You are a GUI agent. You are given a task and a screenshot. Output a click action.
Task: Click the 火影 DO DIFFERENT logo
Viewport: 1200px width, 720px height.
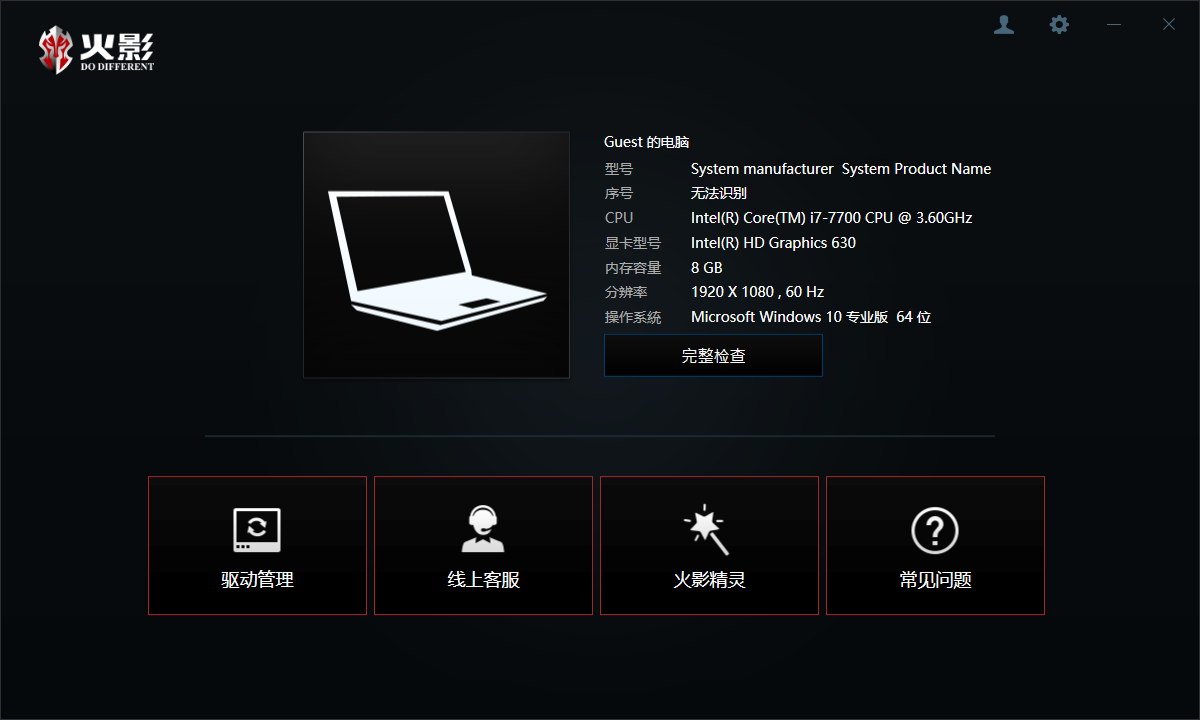[96, 50]
